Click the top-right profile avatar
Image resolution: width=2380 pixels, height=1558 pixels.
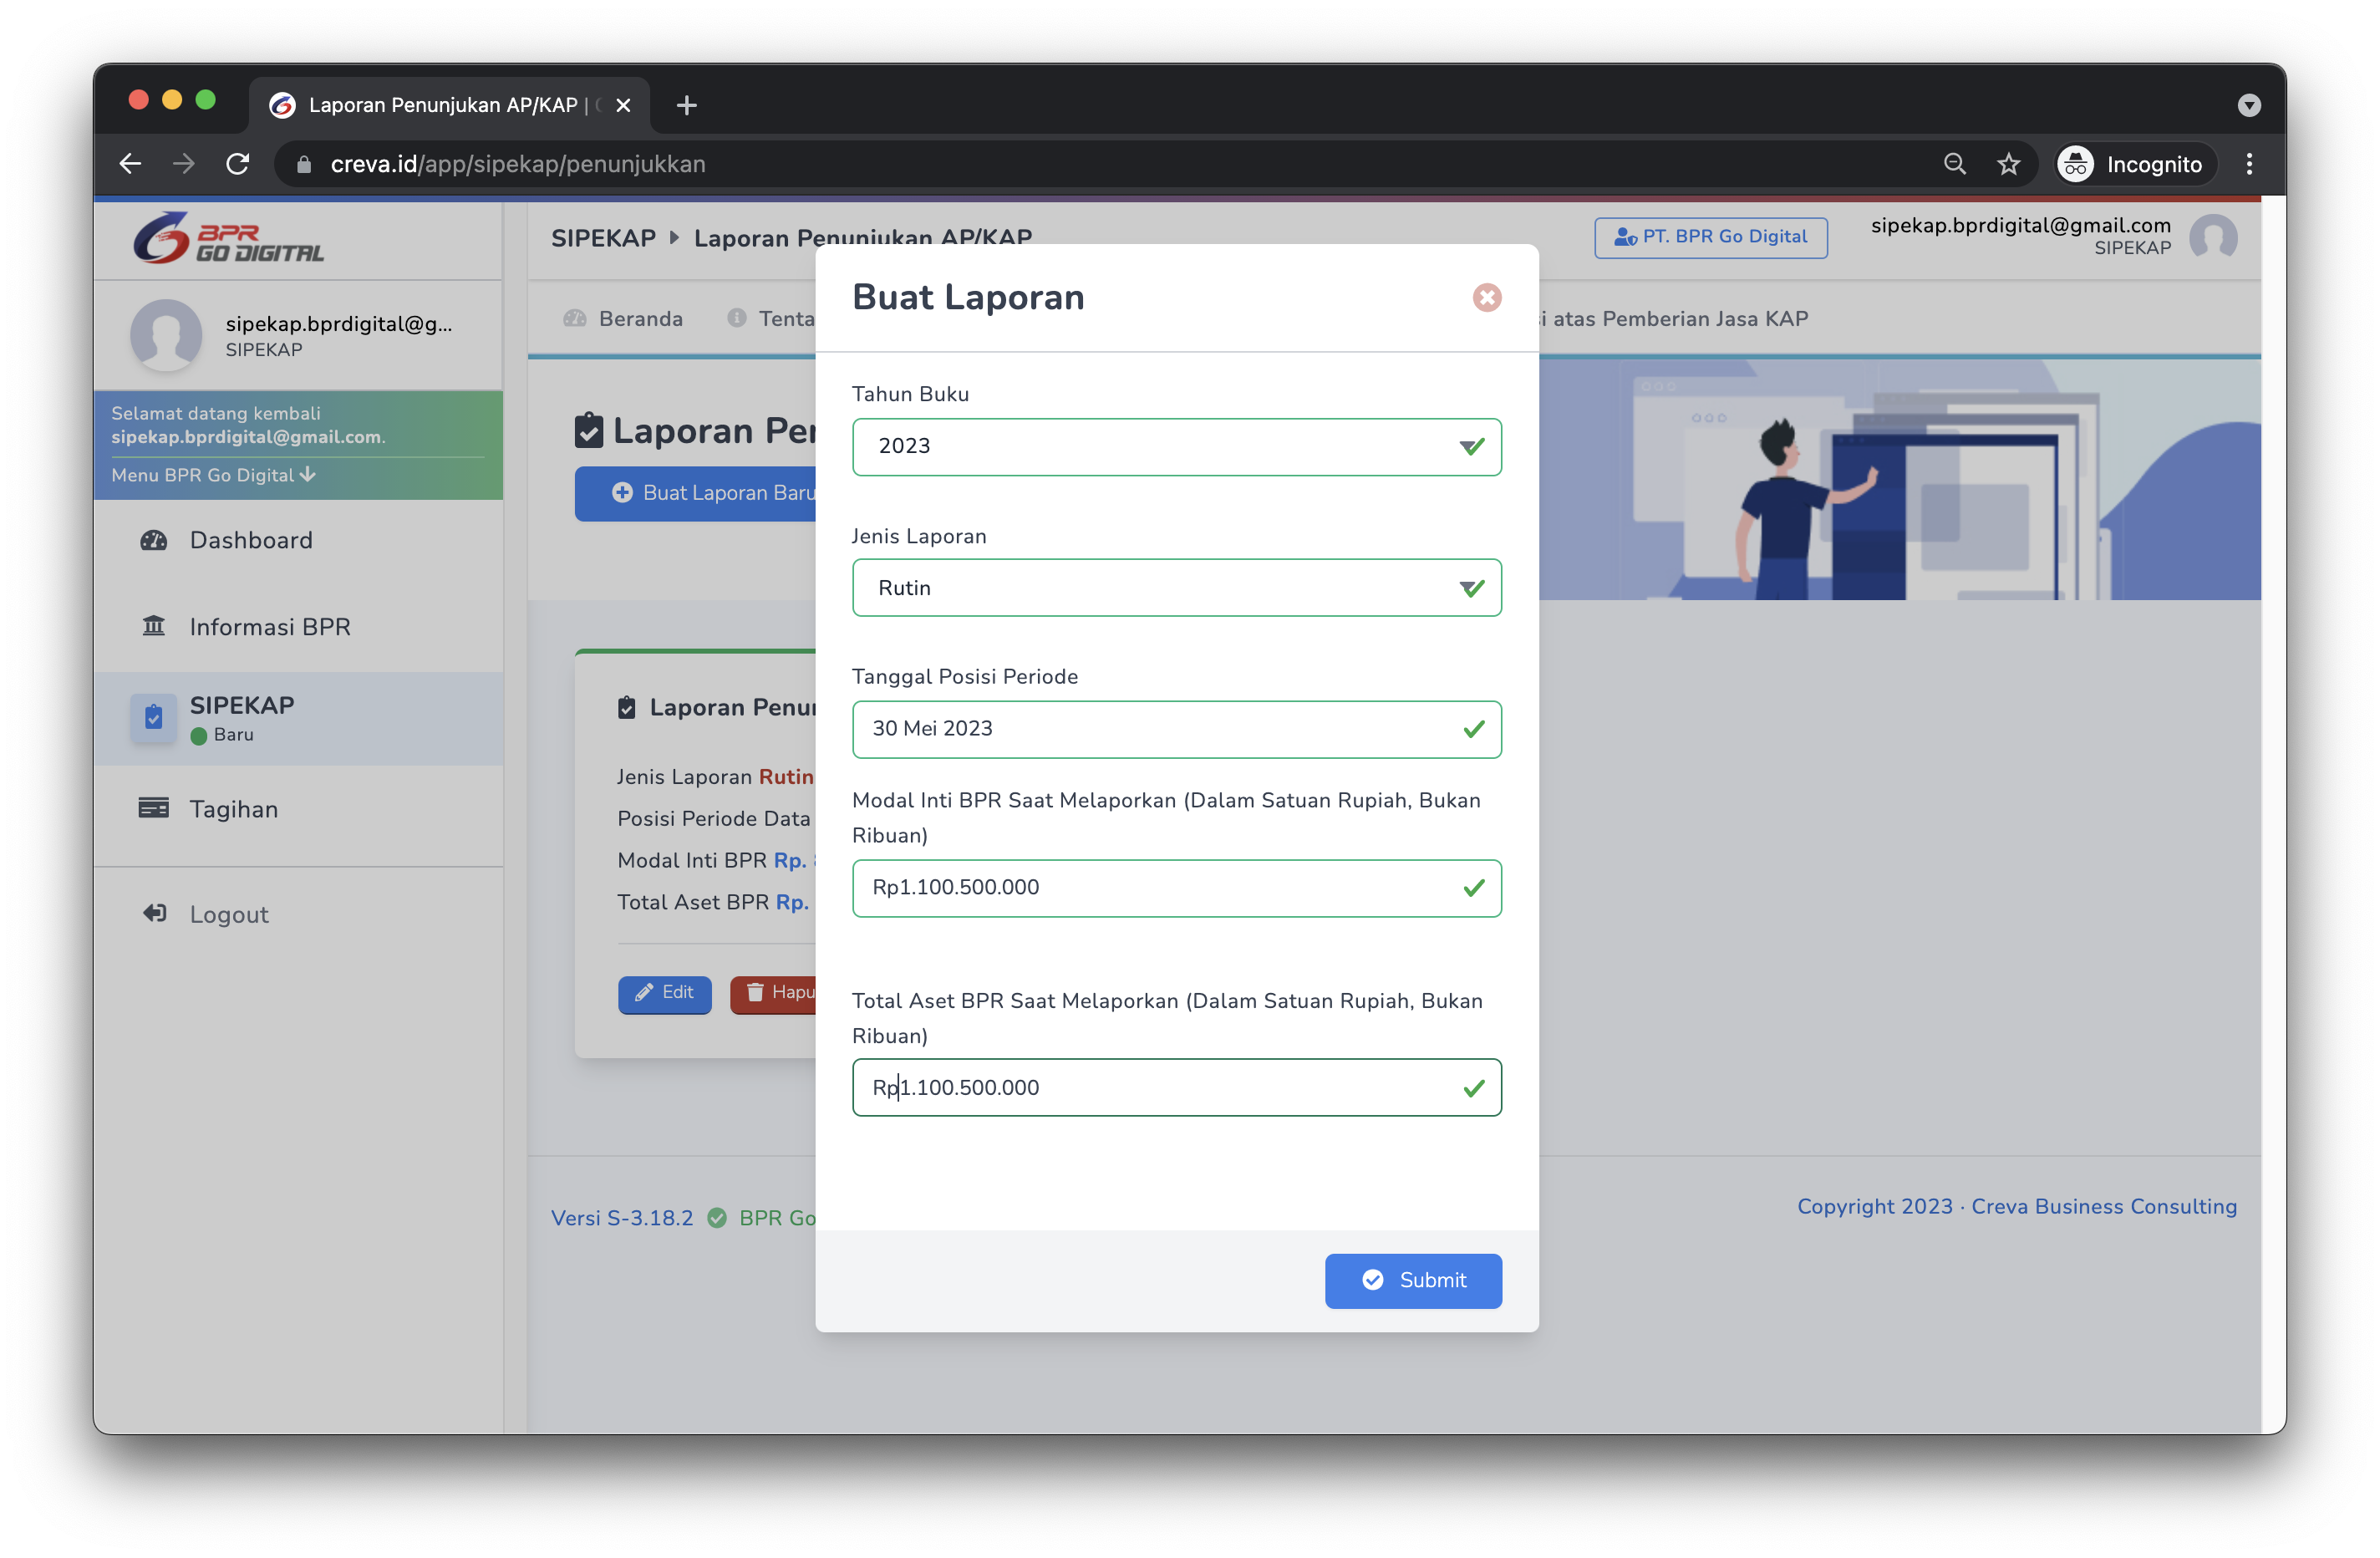pos(2212,237)
